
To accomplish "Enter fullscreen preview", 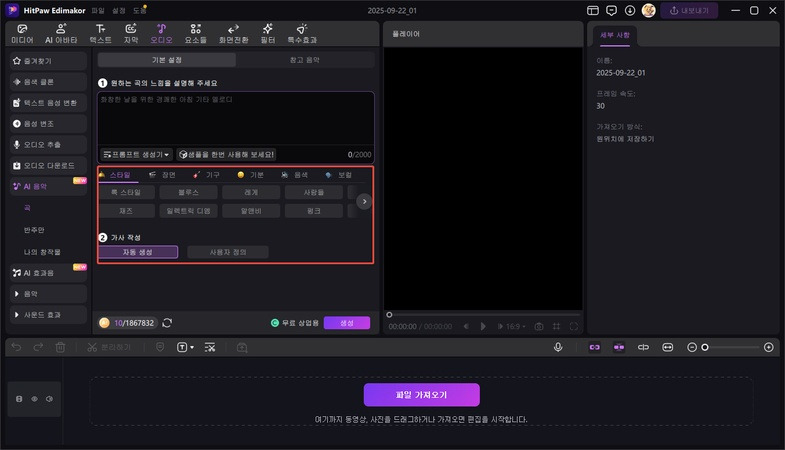I will (574, 326).
